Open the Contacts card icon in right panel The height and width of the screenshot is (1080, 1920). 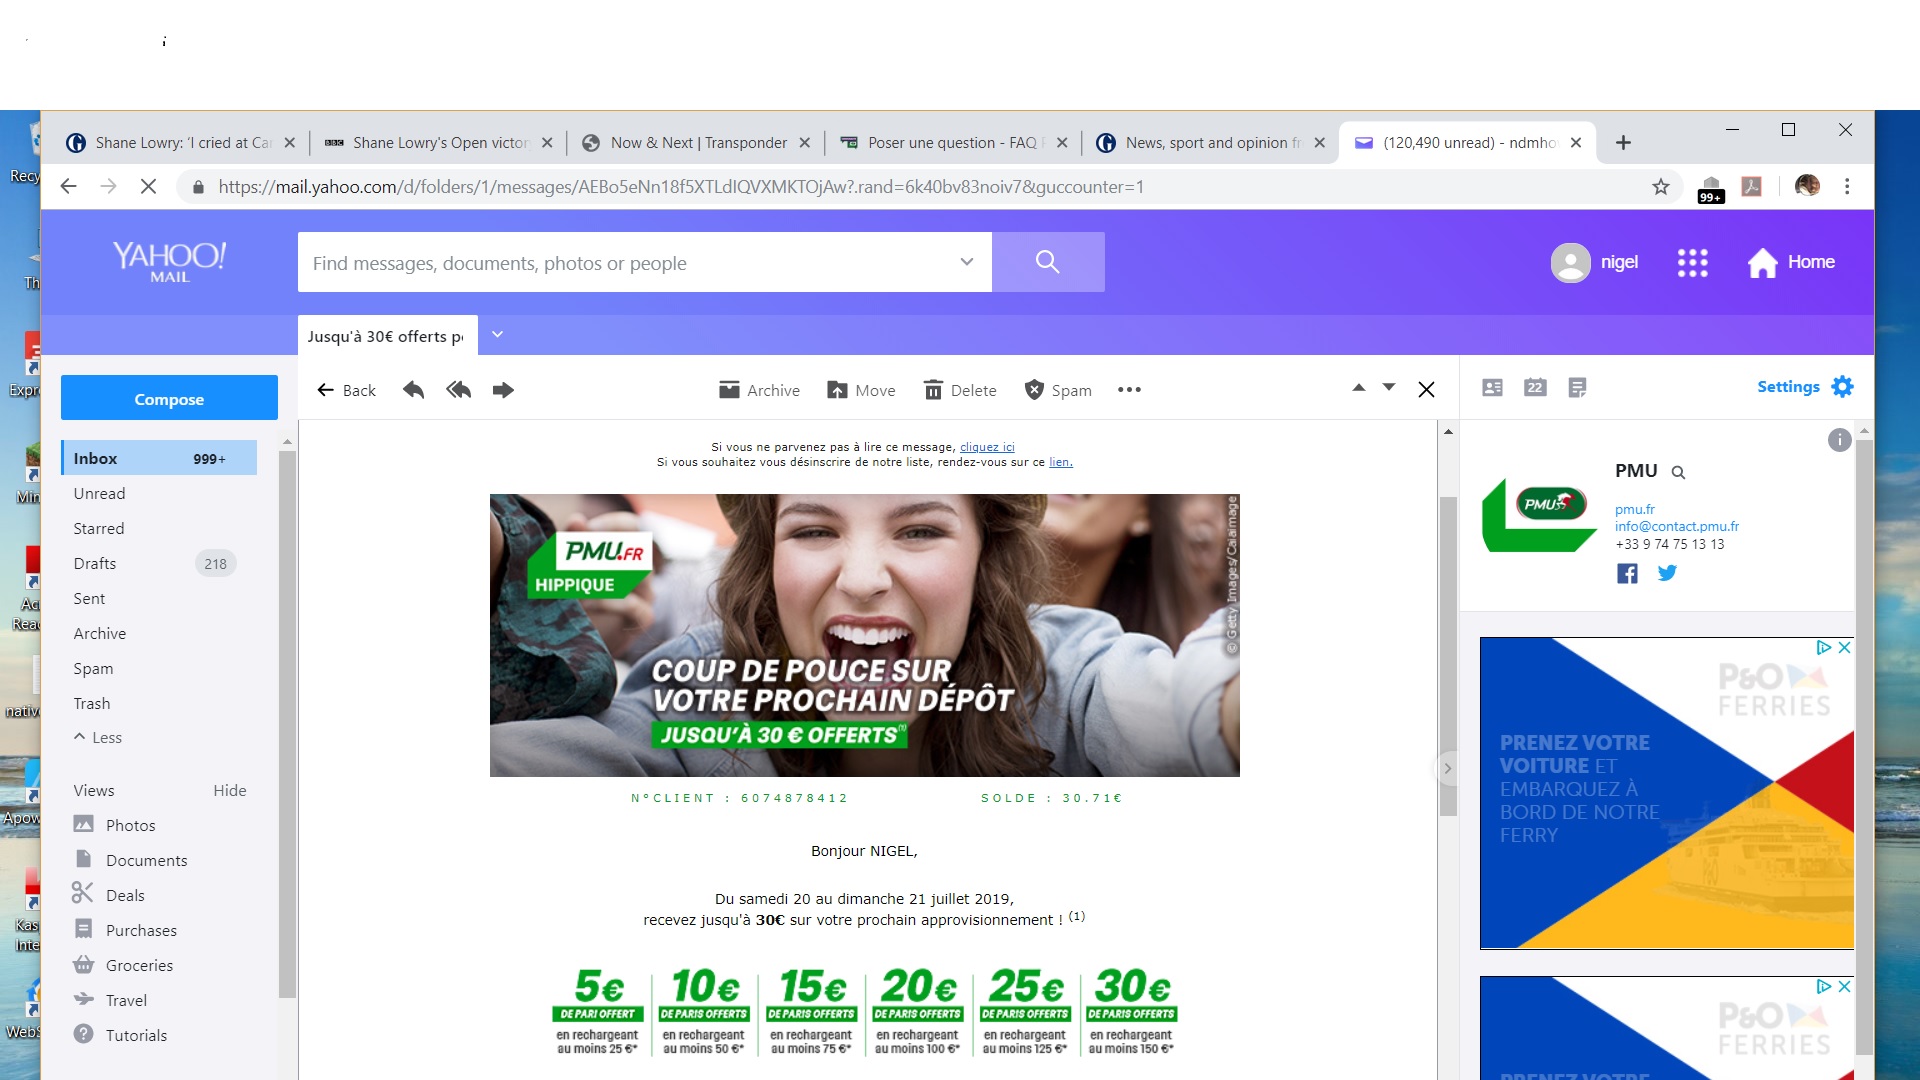1492,387
